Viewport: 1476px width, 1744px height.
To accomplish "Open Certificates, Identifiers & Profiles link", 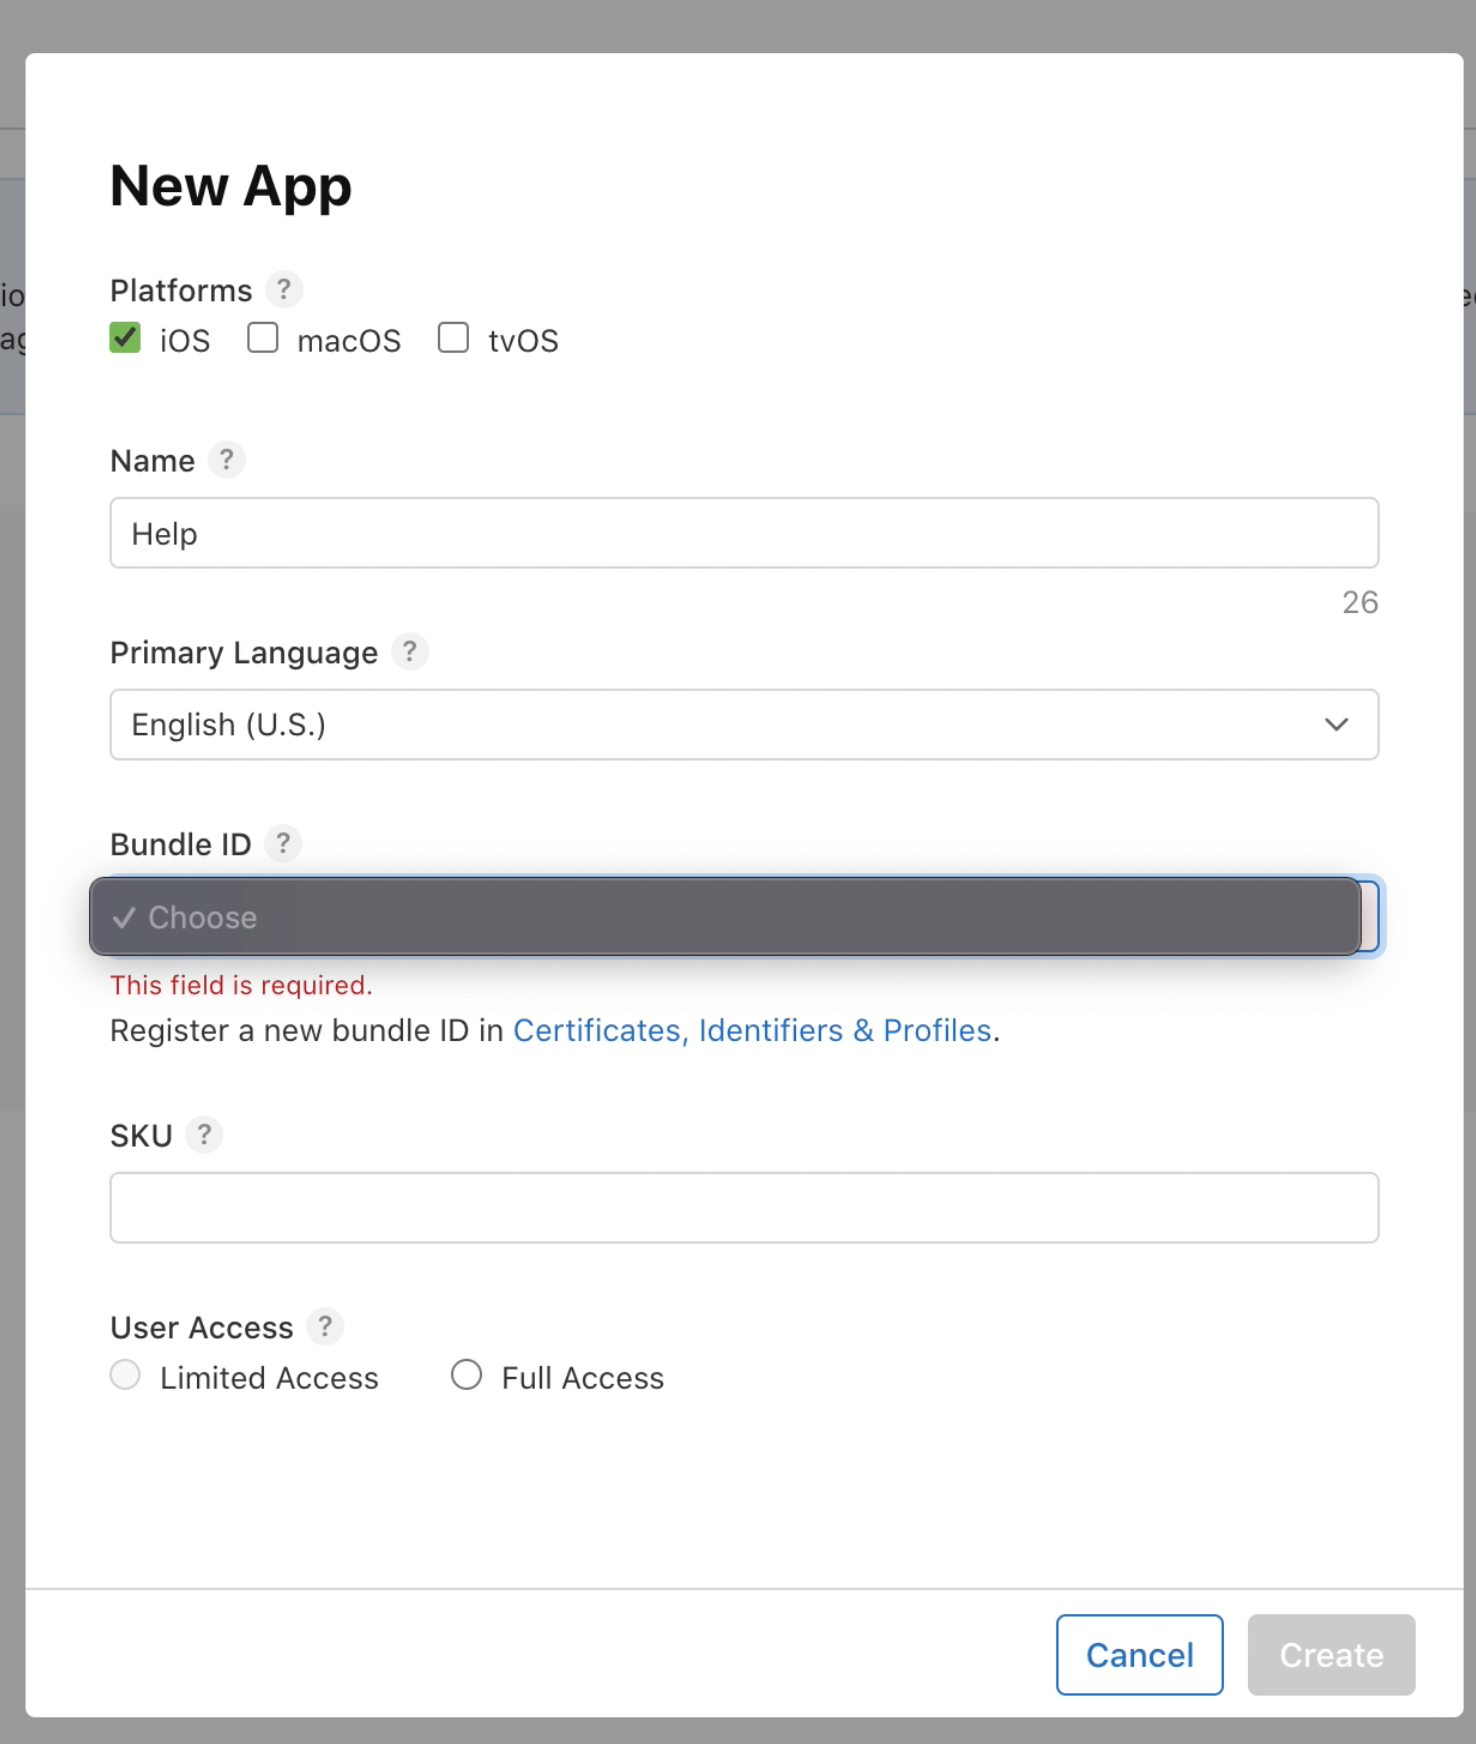I will (x=752, y=1030).
